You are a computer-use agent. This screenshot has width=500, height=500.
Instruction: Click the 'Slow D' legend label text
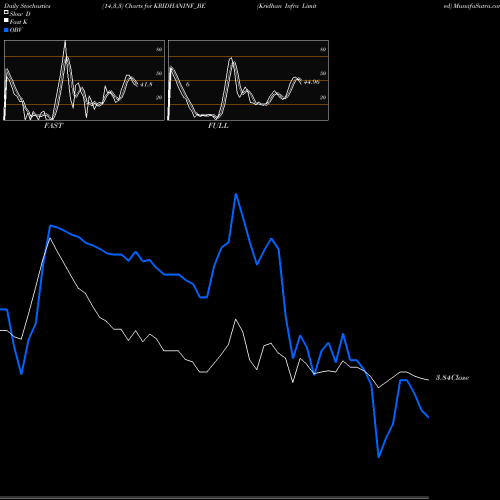(20, 14)
